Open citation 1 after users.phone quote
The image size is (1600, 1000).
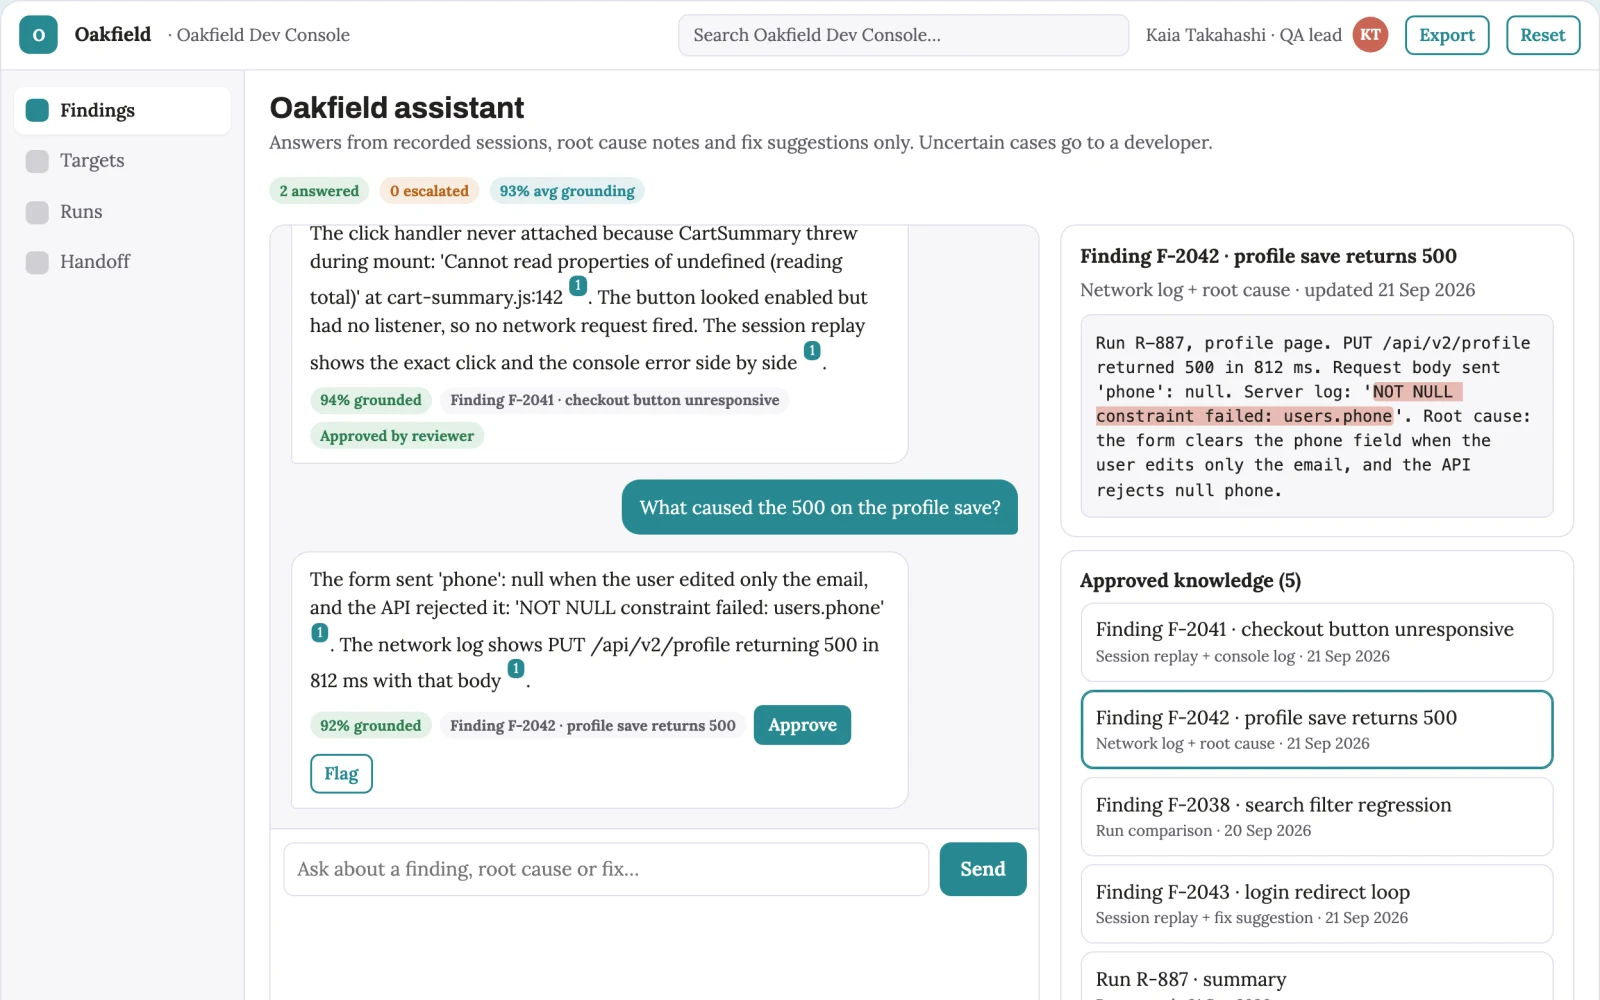coord(319,633)
